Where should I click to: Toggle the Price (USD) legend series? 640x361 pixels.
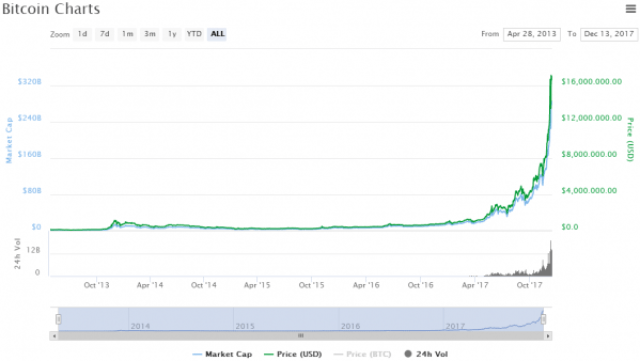(x=293, y=354)
